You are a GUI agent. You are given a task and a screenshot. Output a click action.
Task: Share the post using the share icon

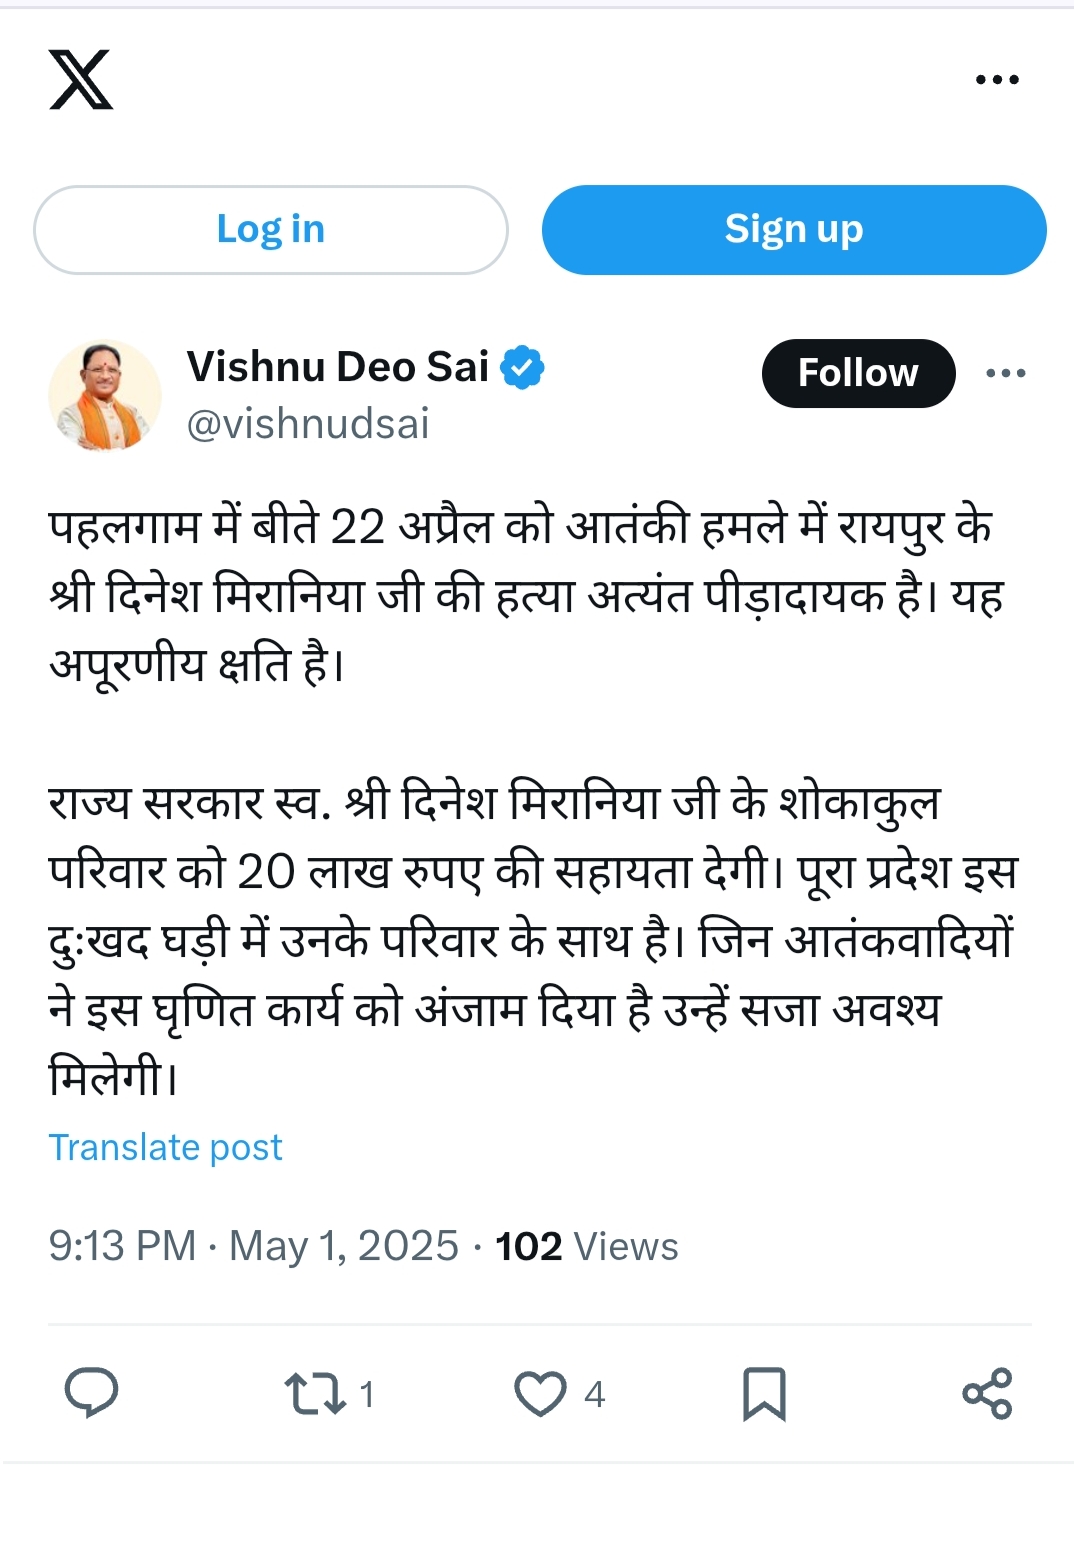pos(987,1393)
